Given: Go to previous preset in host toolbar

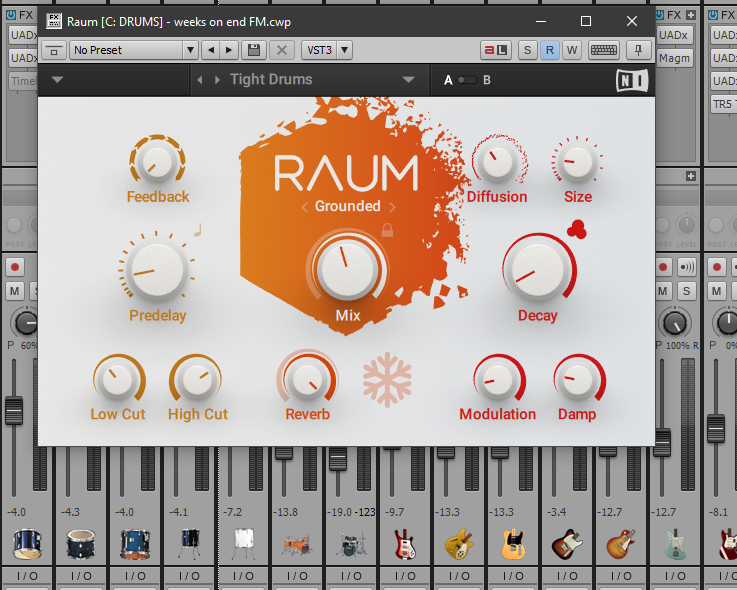Looking at the screenshot, I should tap(211, 50).
